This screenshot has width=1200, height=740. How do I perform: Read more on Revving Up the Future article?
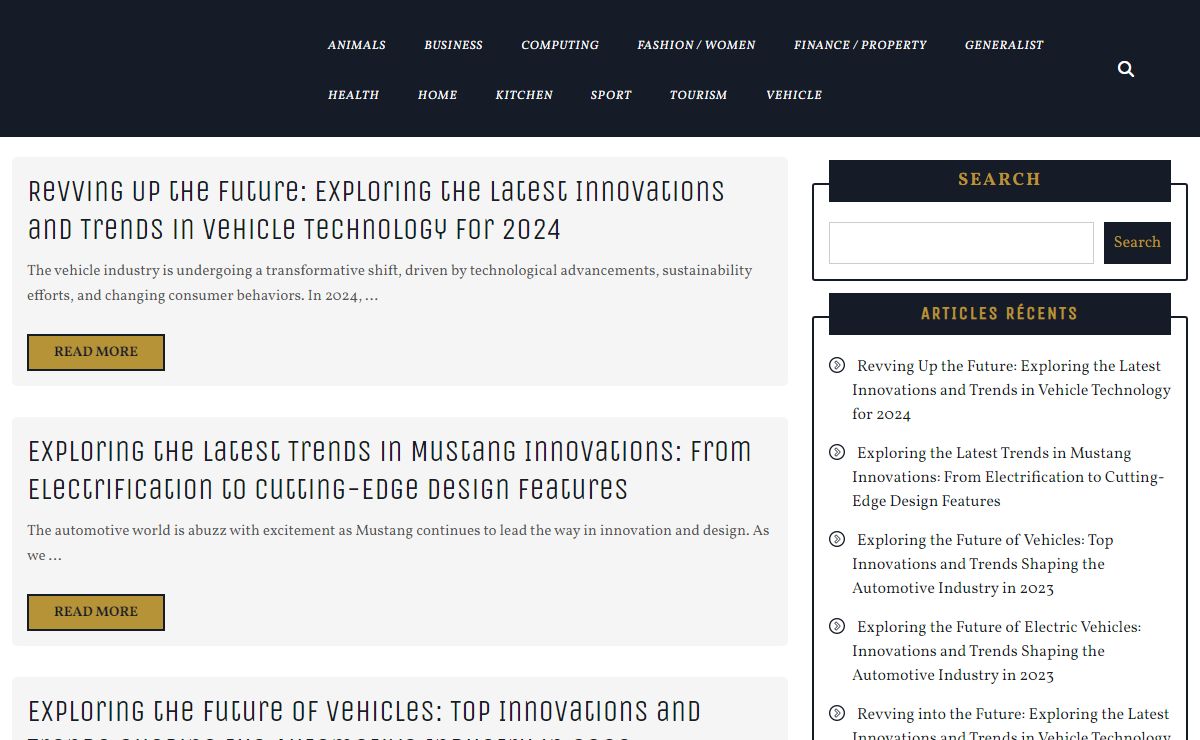(x=96, y=352)
